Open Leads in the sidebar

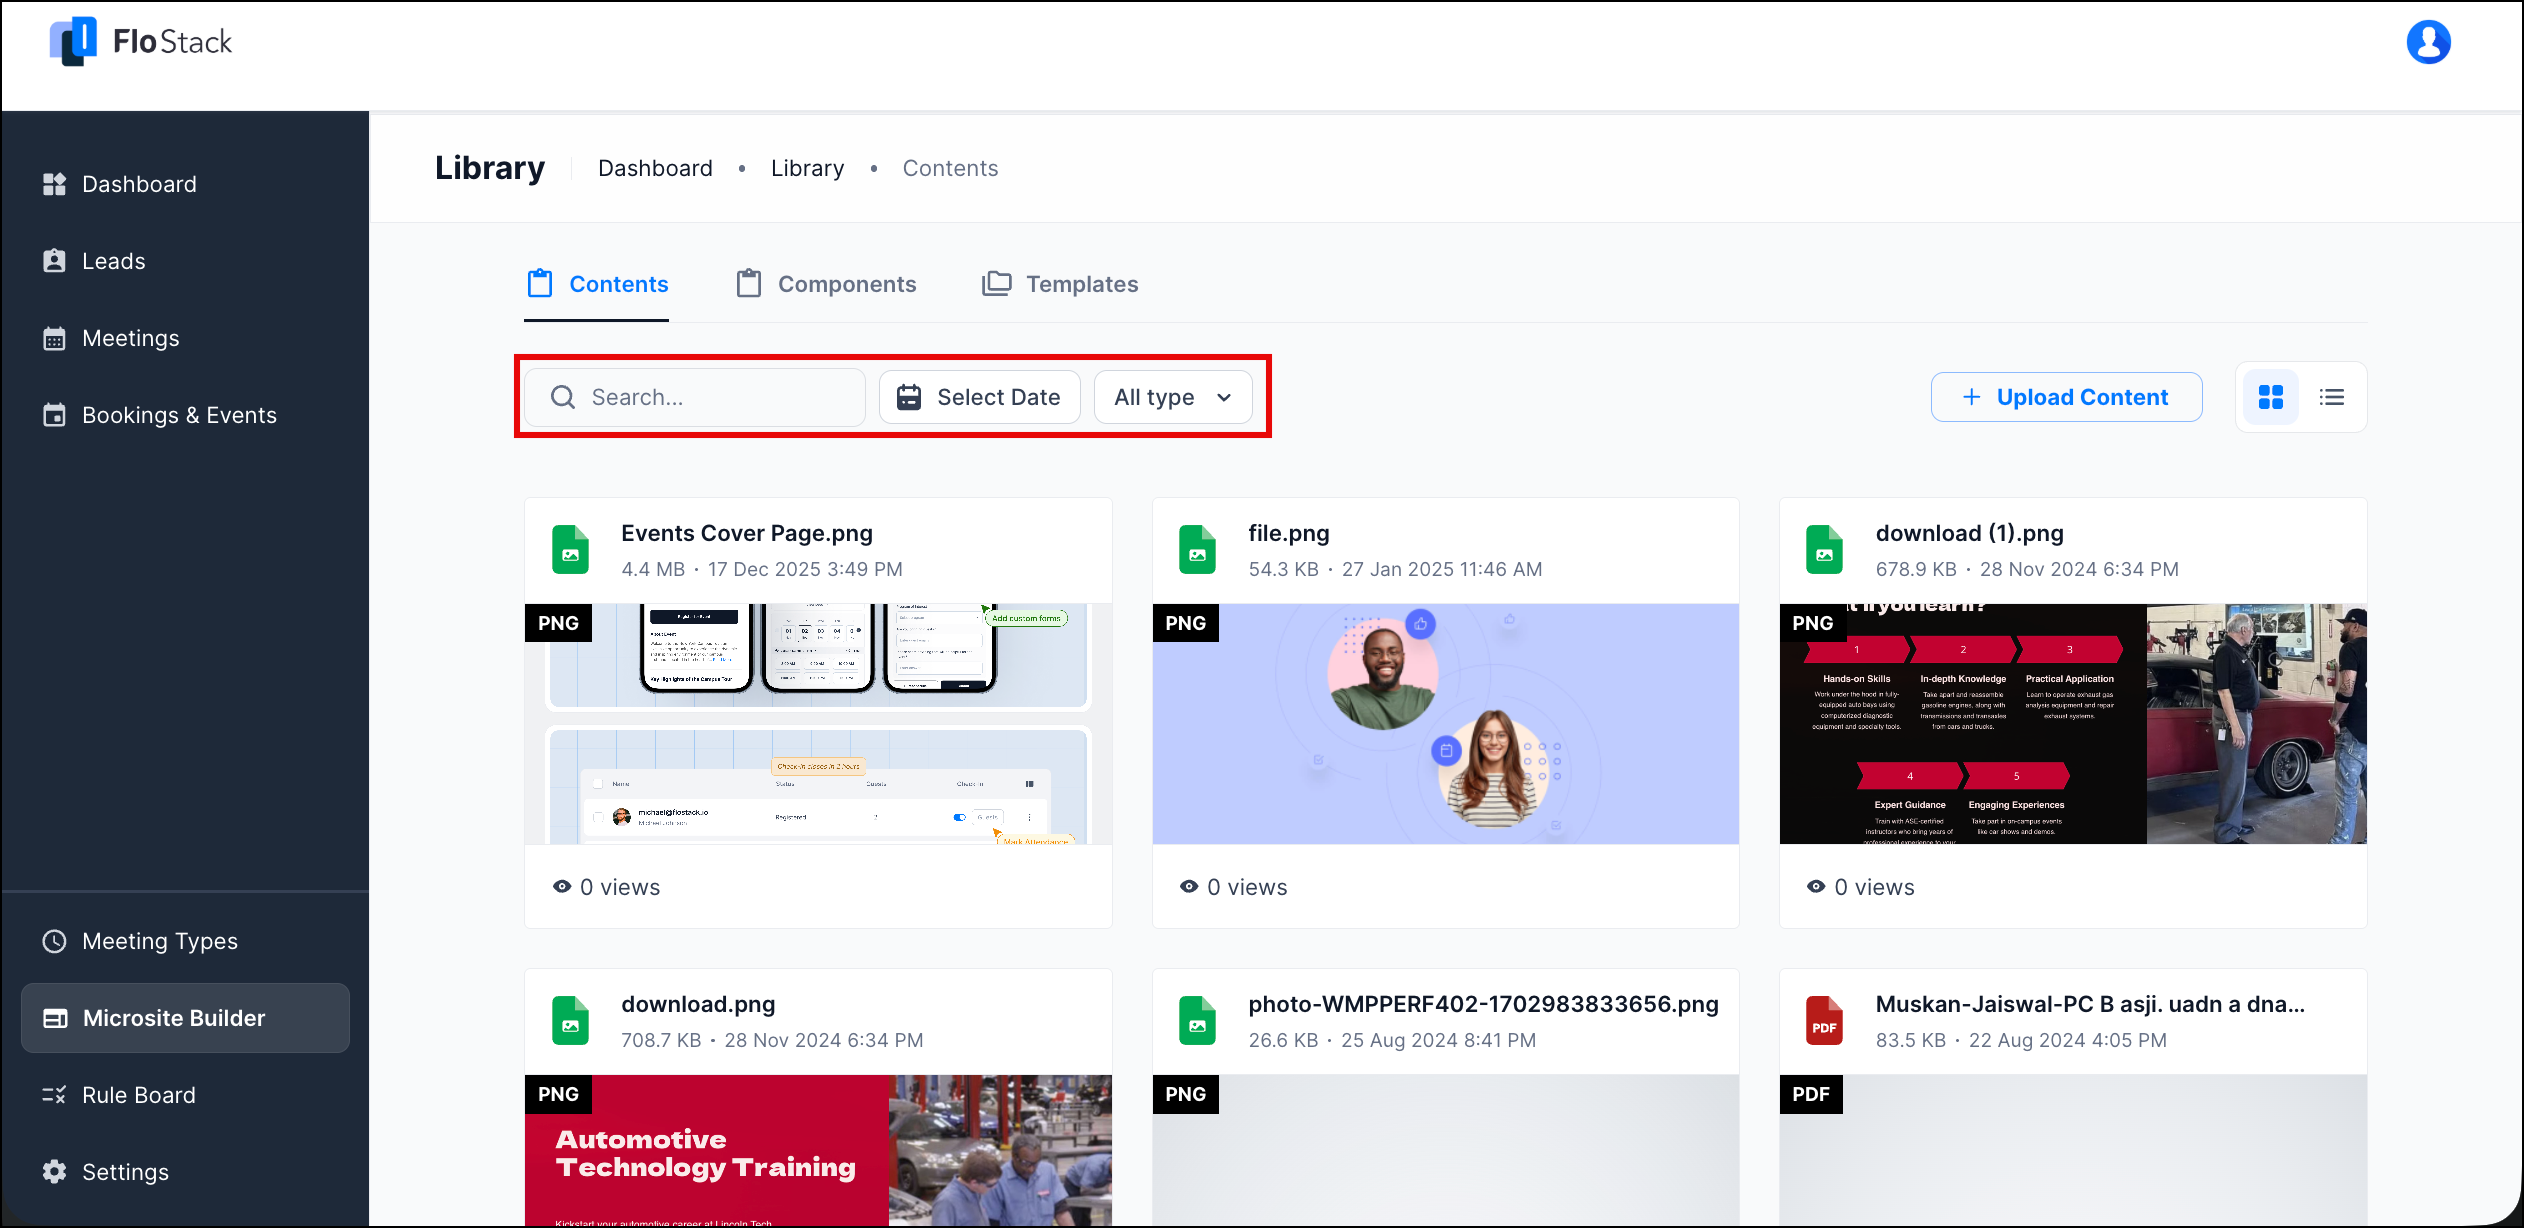(185, 261)
